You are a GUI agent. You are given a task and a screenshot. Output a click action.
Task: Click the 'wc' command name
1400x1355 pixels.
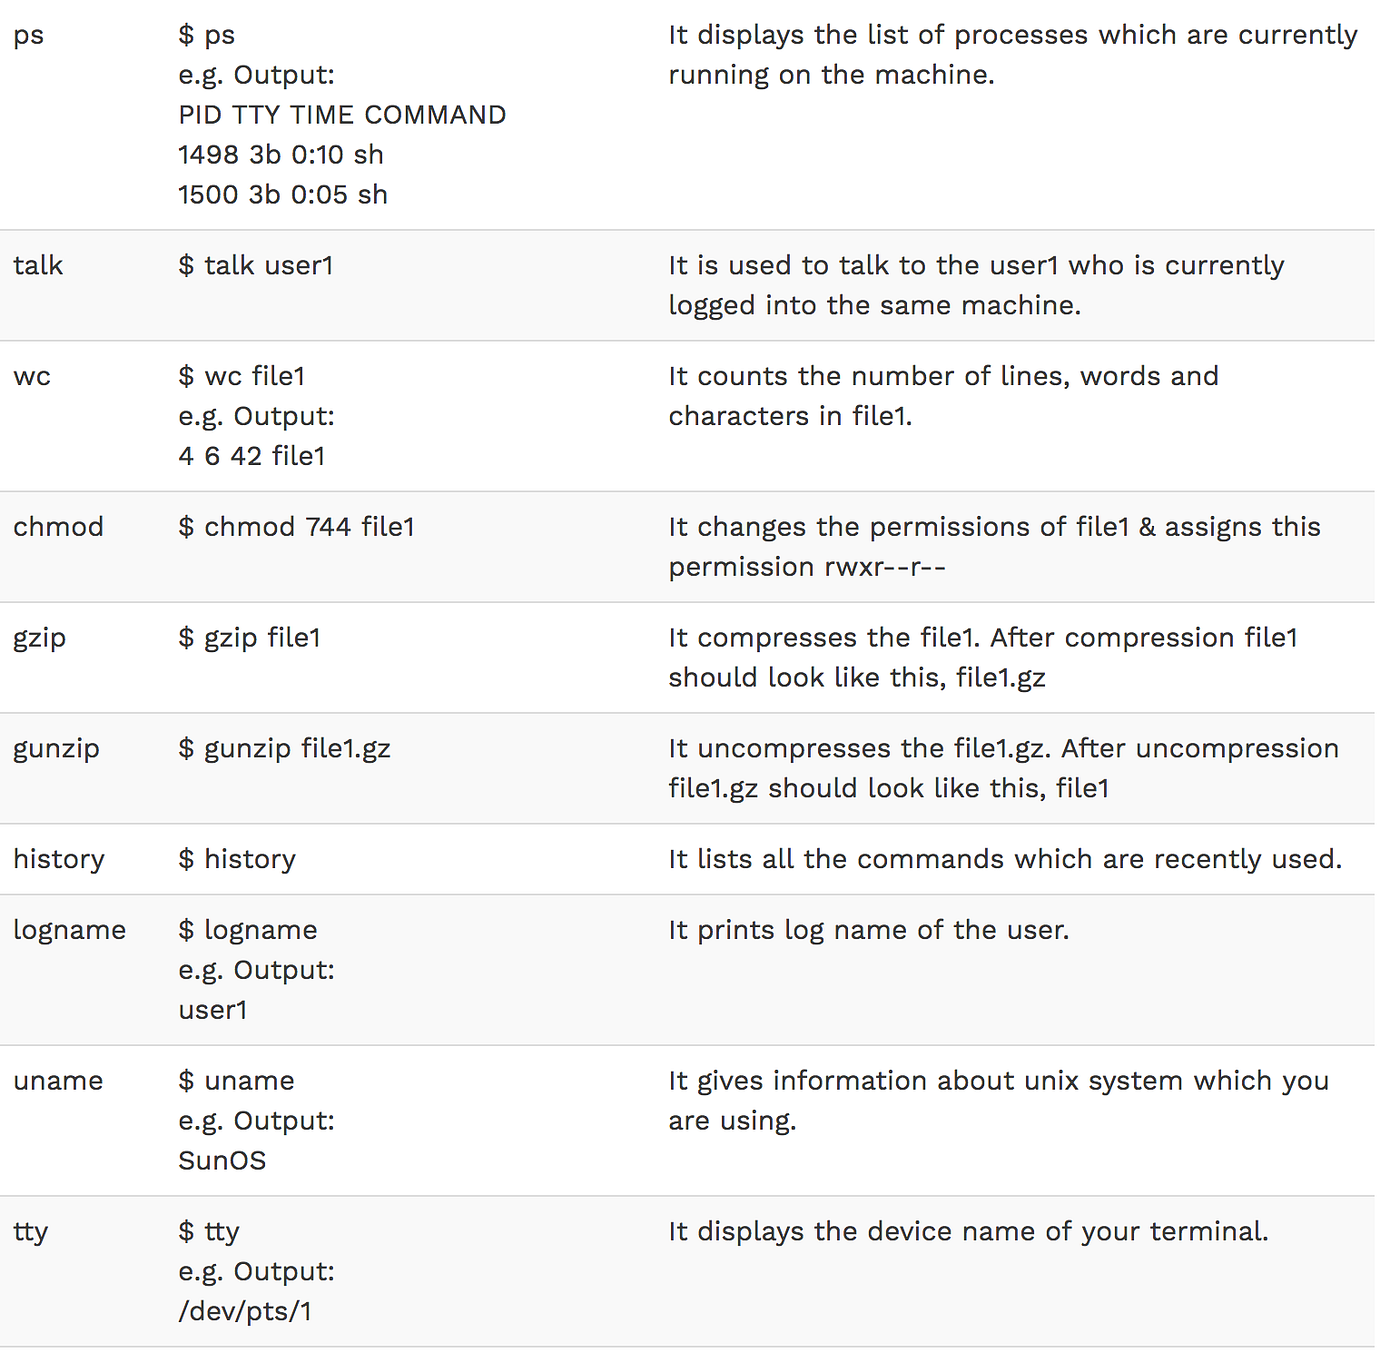(32, 376)
